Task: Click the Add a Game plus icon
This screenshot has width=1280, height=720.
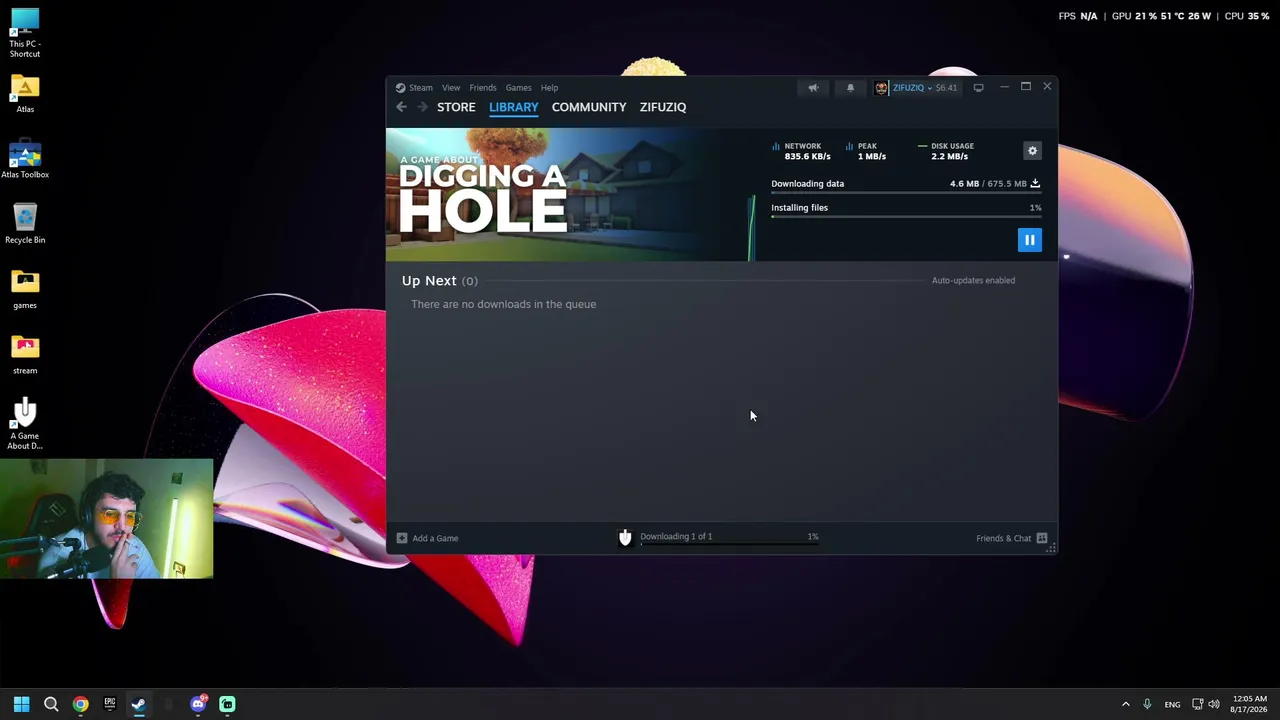Action: [402, 538]
